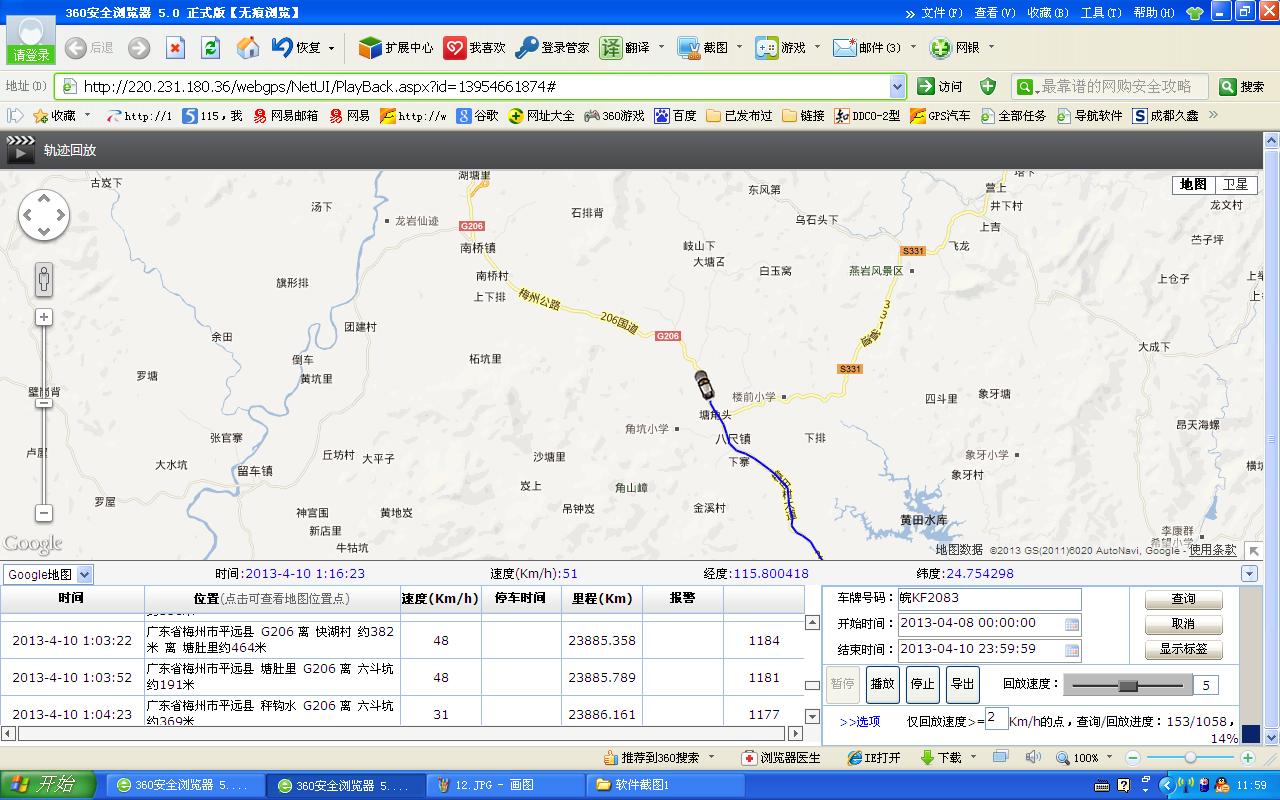Click the Street View pegman icon
This screenshot has height=800, width=1280.
pos(44,280)
